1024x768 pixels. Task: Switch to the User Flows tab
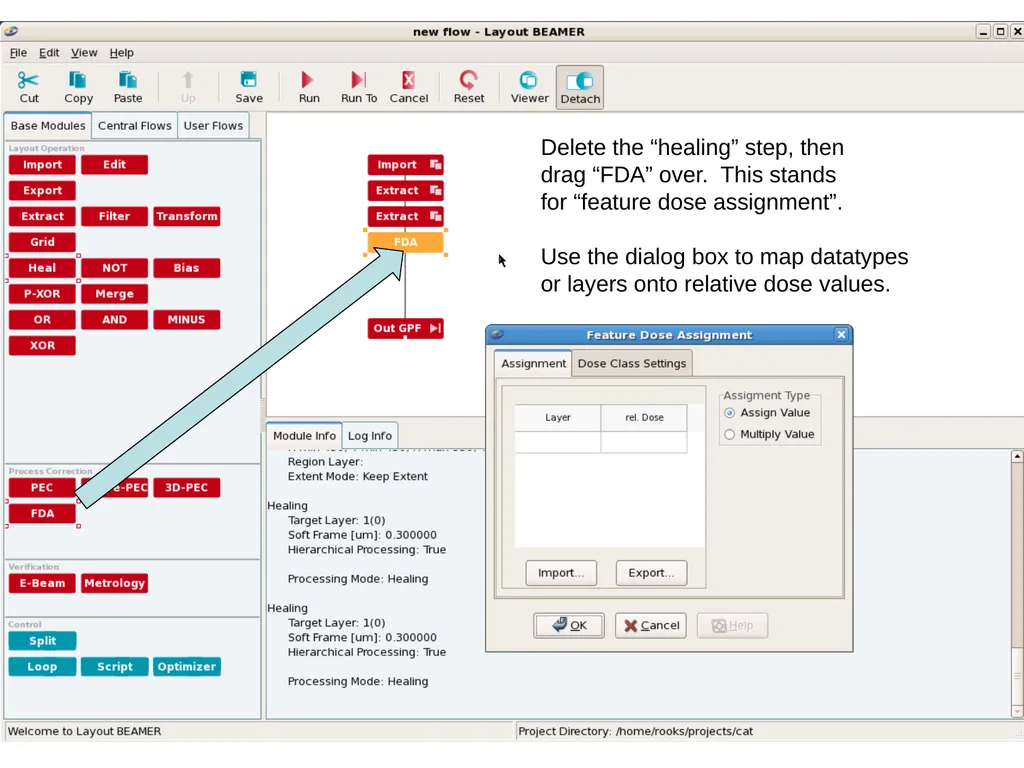click(213, 126)
